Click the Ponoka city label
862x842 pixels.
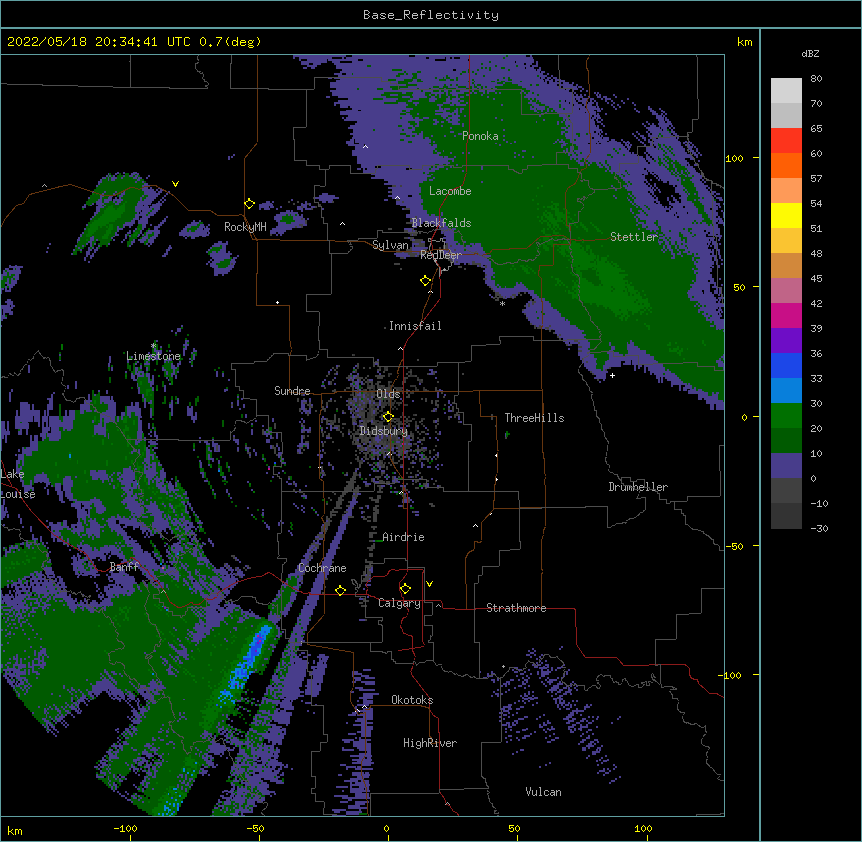pos(480,136)
